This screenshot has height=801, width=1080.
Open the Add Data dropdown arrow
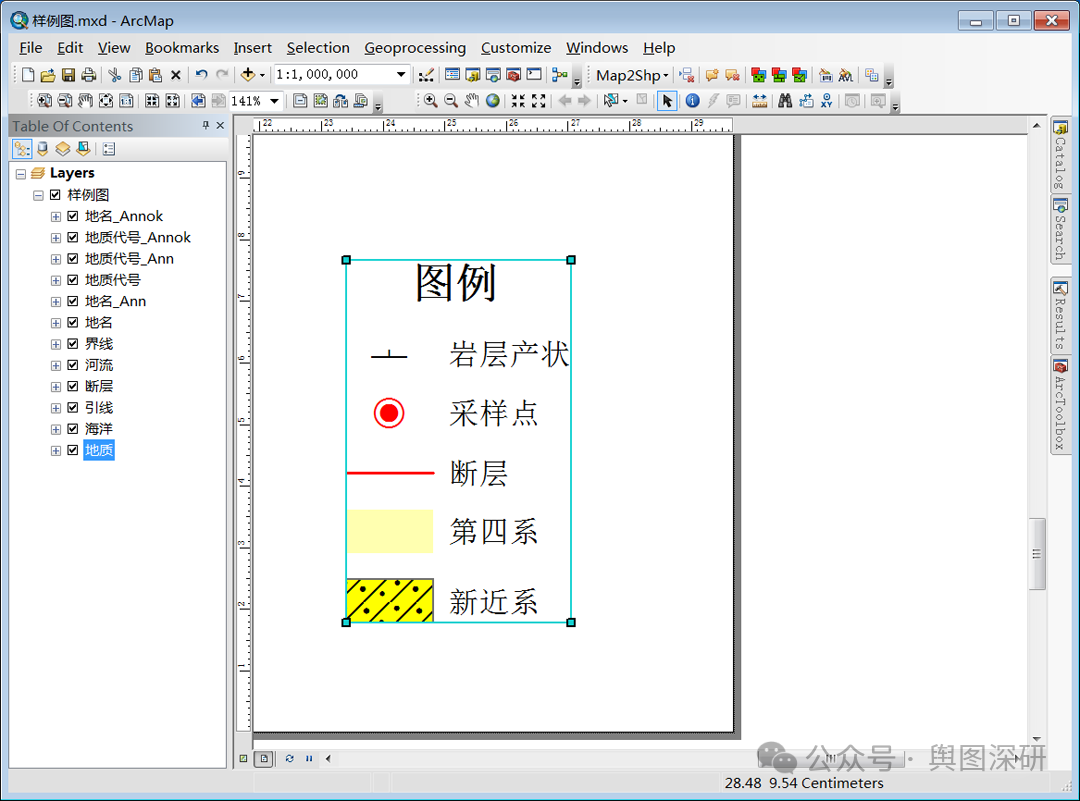(x=262, y=76)
